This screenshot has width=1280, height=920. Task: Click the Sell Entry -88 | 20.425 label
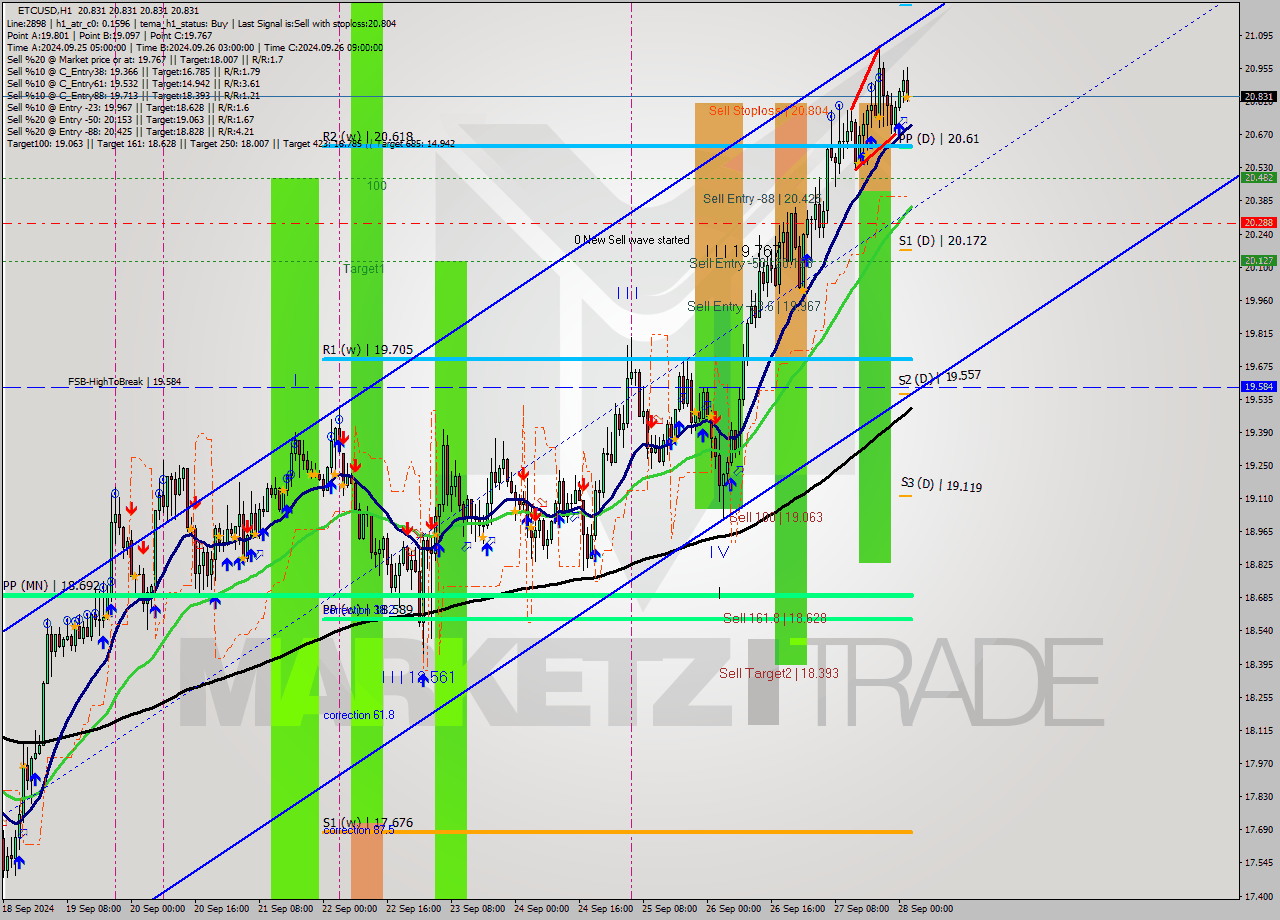(x=763, y=199)
